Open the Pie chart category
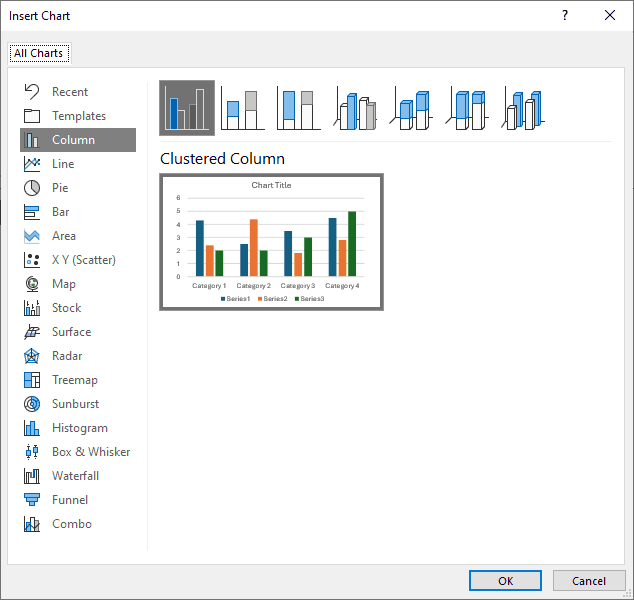 click(x=60, y=188)
